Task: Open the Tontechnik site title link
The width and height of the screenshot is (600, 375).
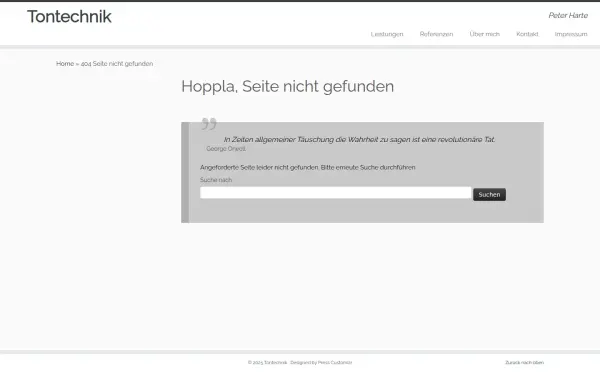Action: point(69,17)
